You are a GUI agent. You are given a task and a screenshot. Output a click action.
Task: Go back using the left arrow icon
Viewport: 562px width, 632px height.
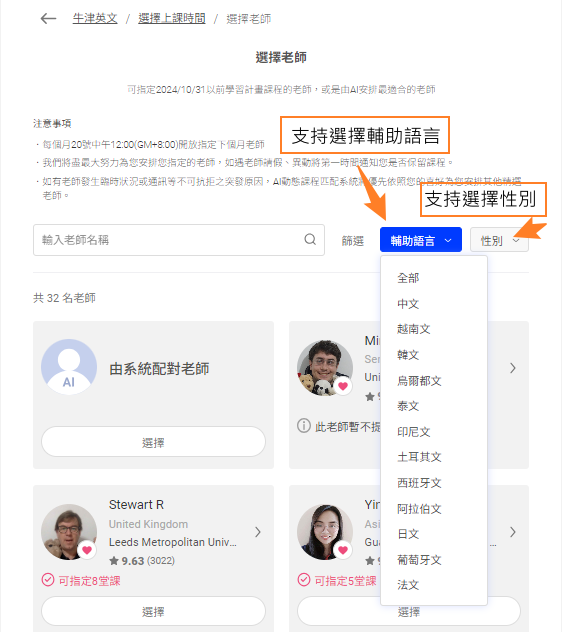(x=48, y=19)
